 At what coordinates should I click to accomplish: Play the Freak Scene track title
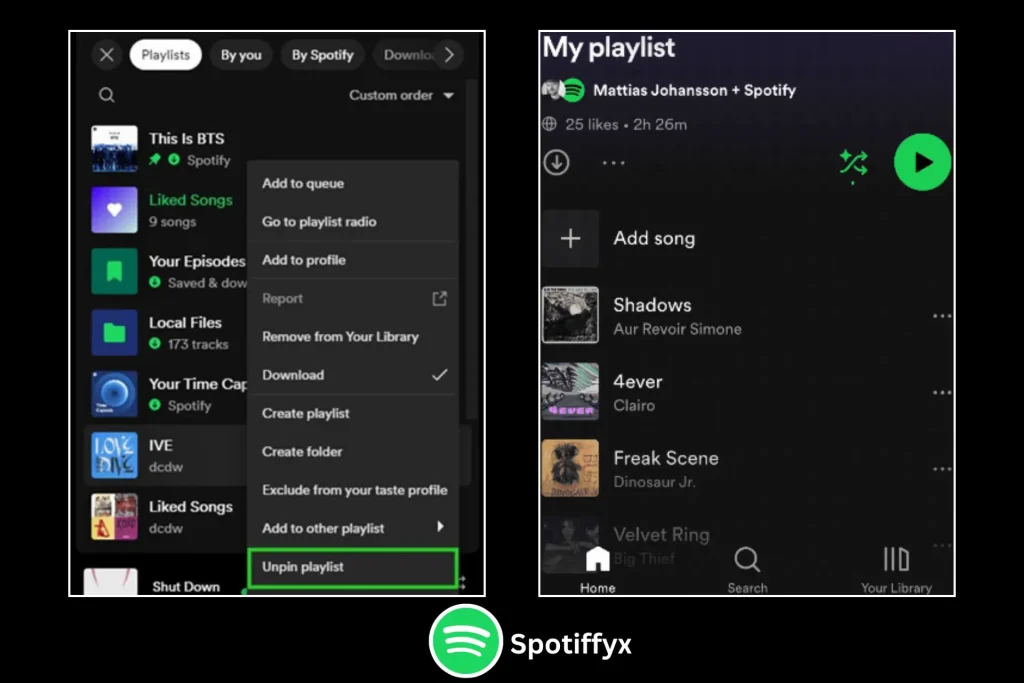665,458
